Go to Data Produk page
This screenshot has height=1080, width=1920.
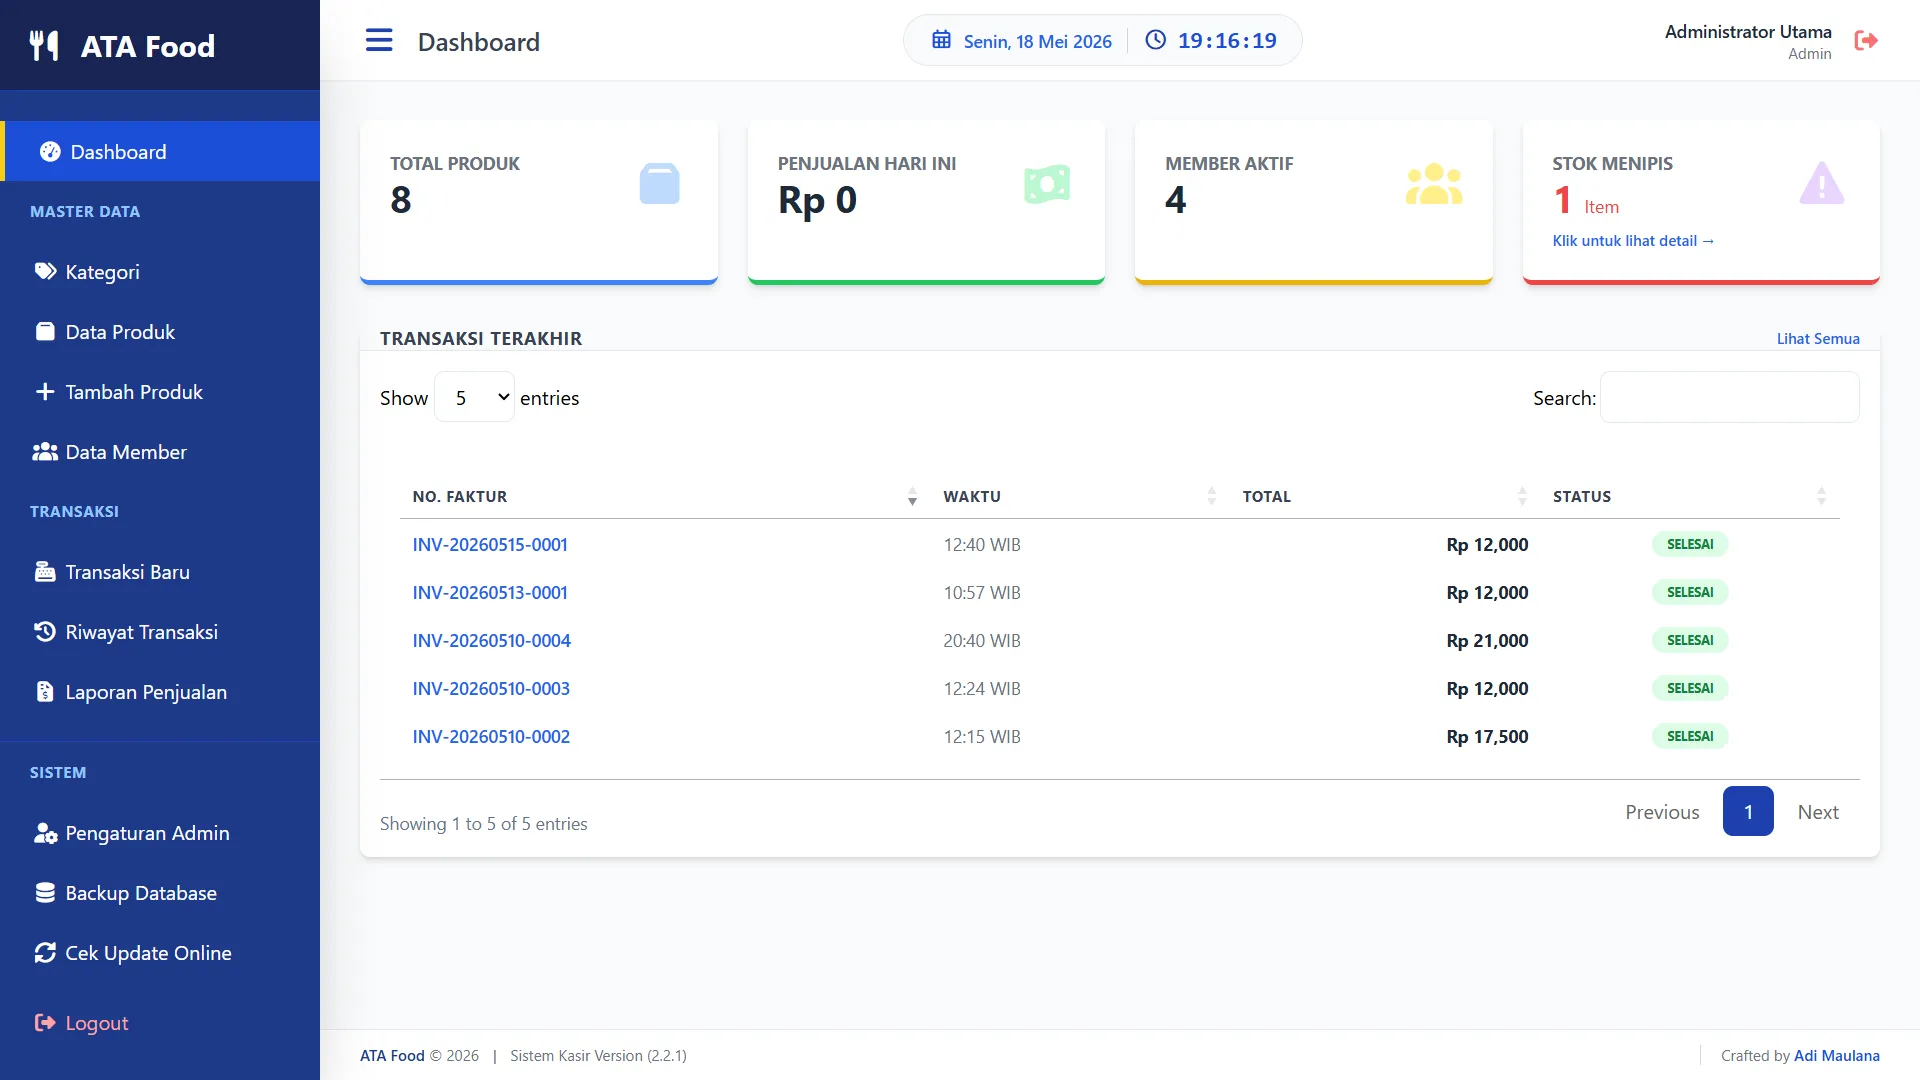point(160,332)
